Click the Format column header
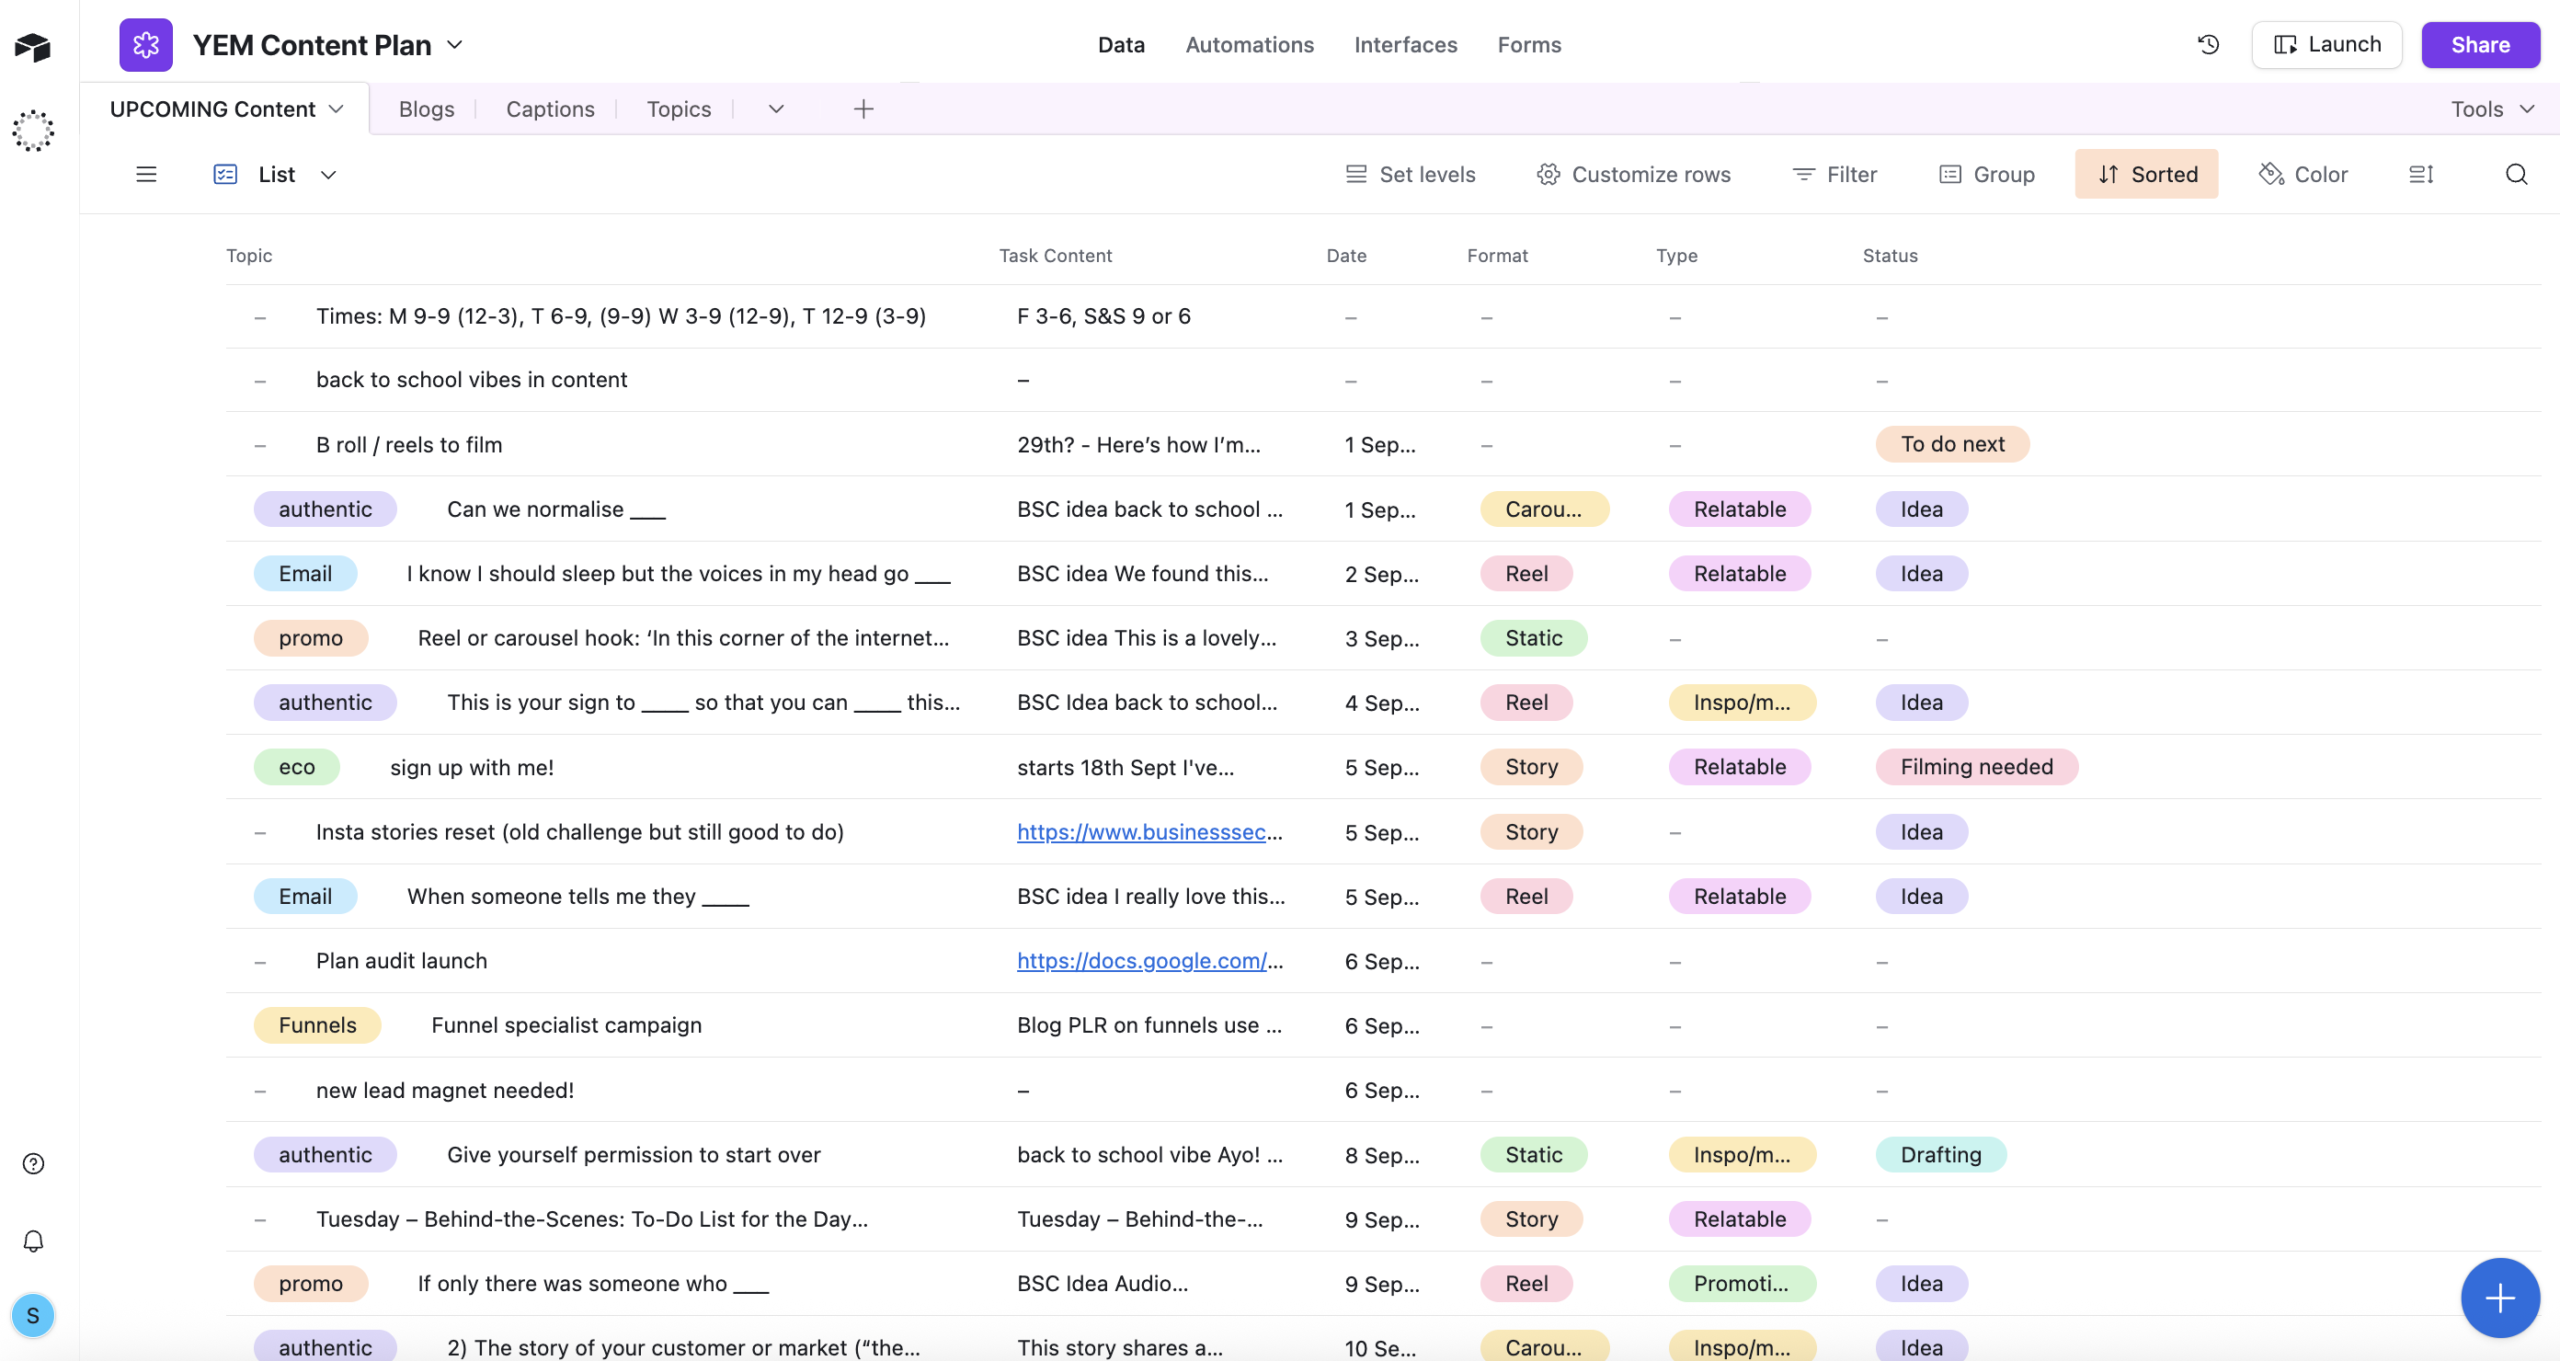This screenshot has width=2560, height=1361. point(1497,256)
